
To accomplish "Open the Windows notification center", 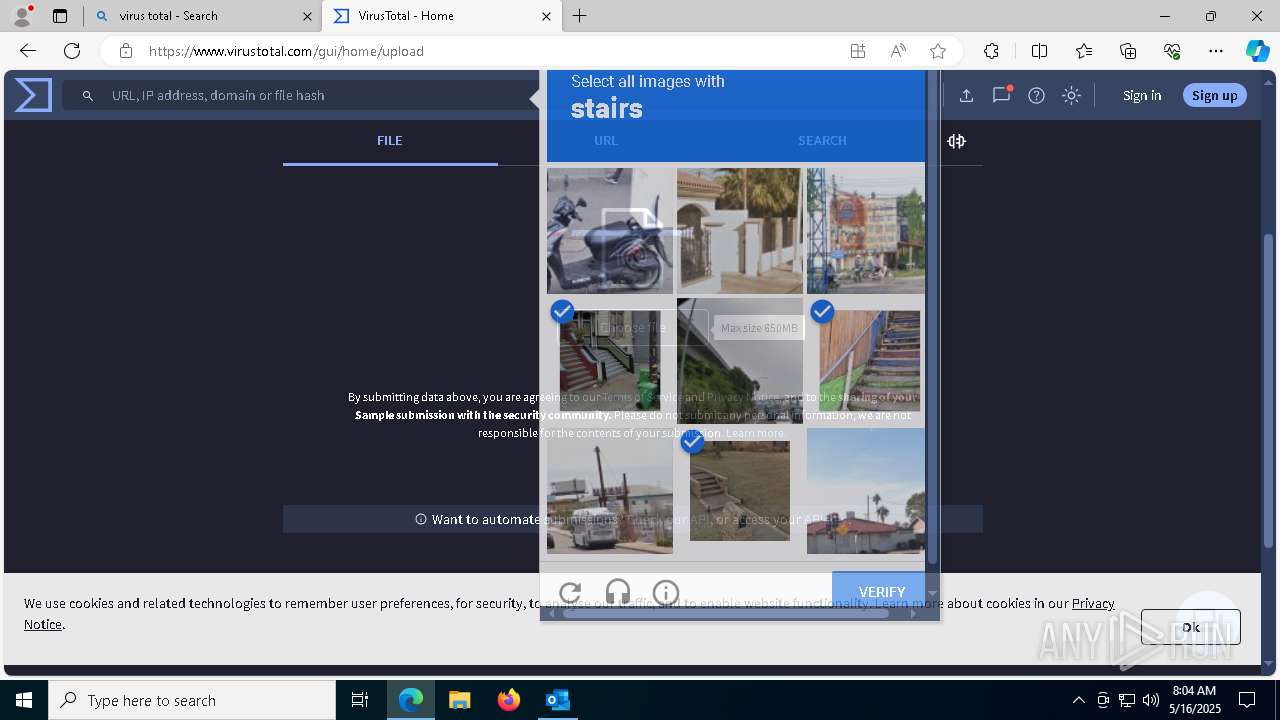I will (1247, 700).
